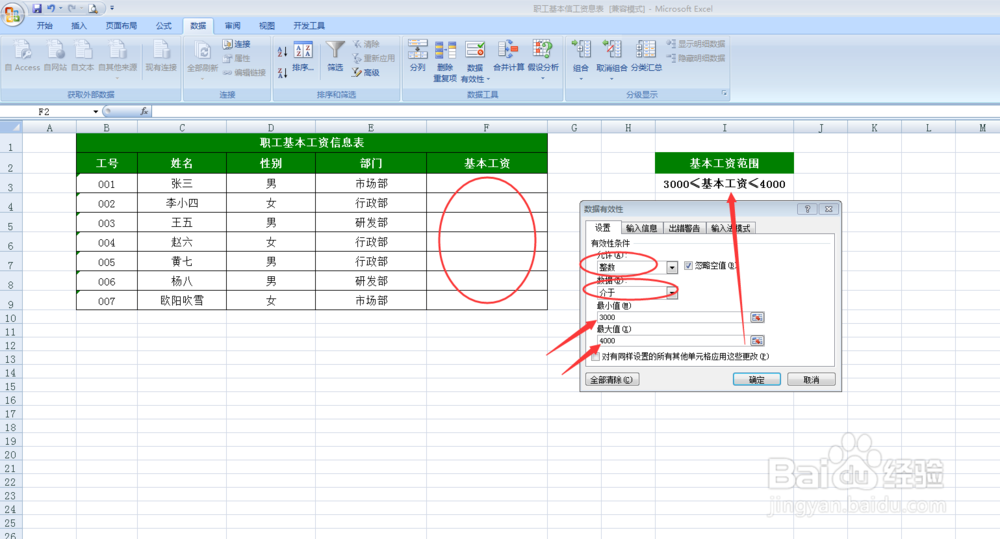
Task: Import data with 自文本
Action: pyautogui.click(x=82, y=56)
